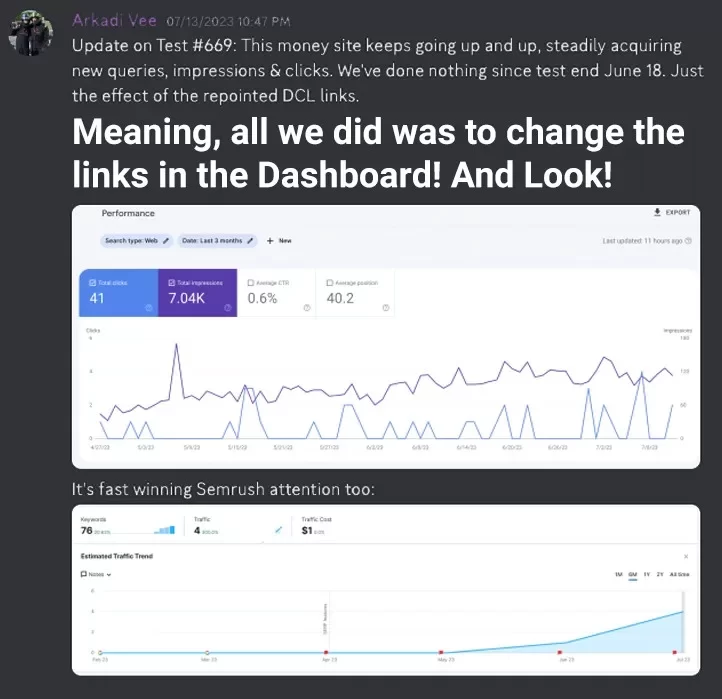Click Arkadi Vee's profile avatar

(x=28, y=36)
